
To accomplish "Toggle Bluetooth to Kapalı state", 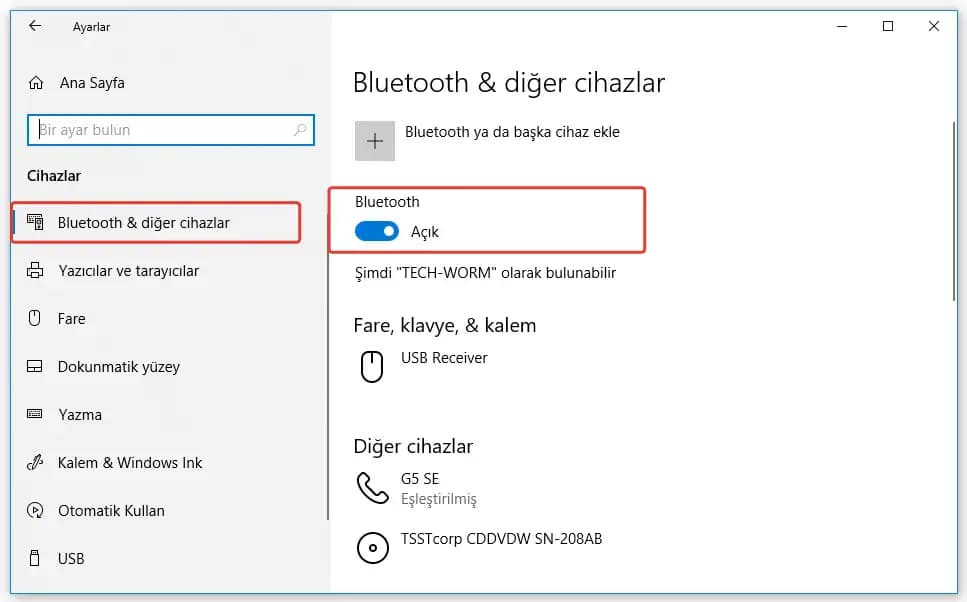I will pos(376,230).
